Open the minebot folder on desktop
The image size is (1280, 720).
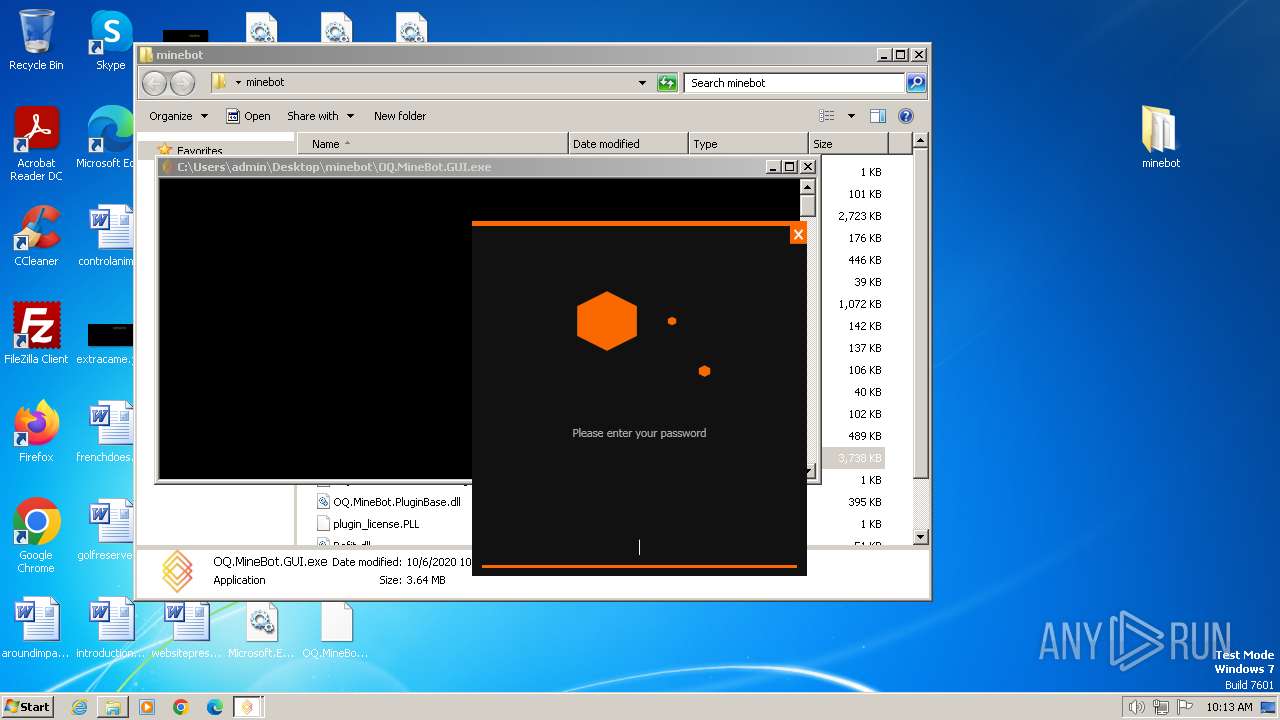(x=1161, y=138)
